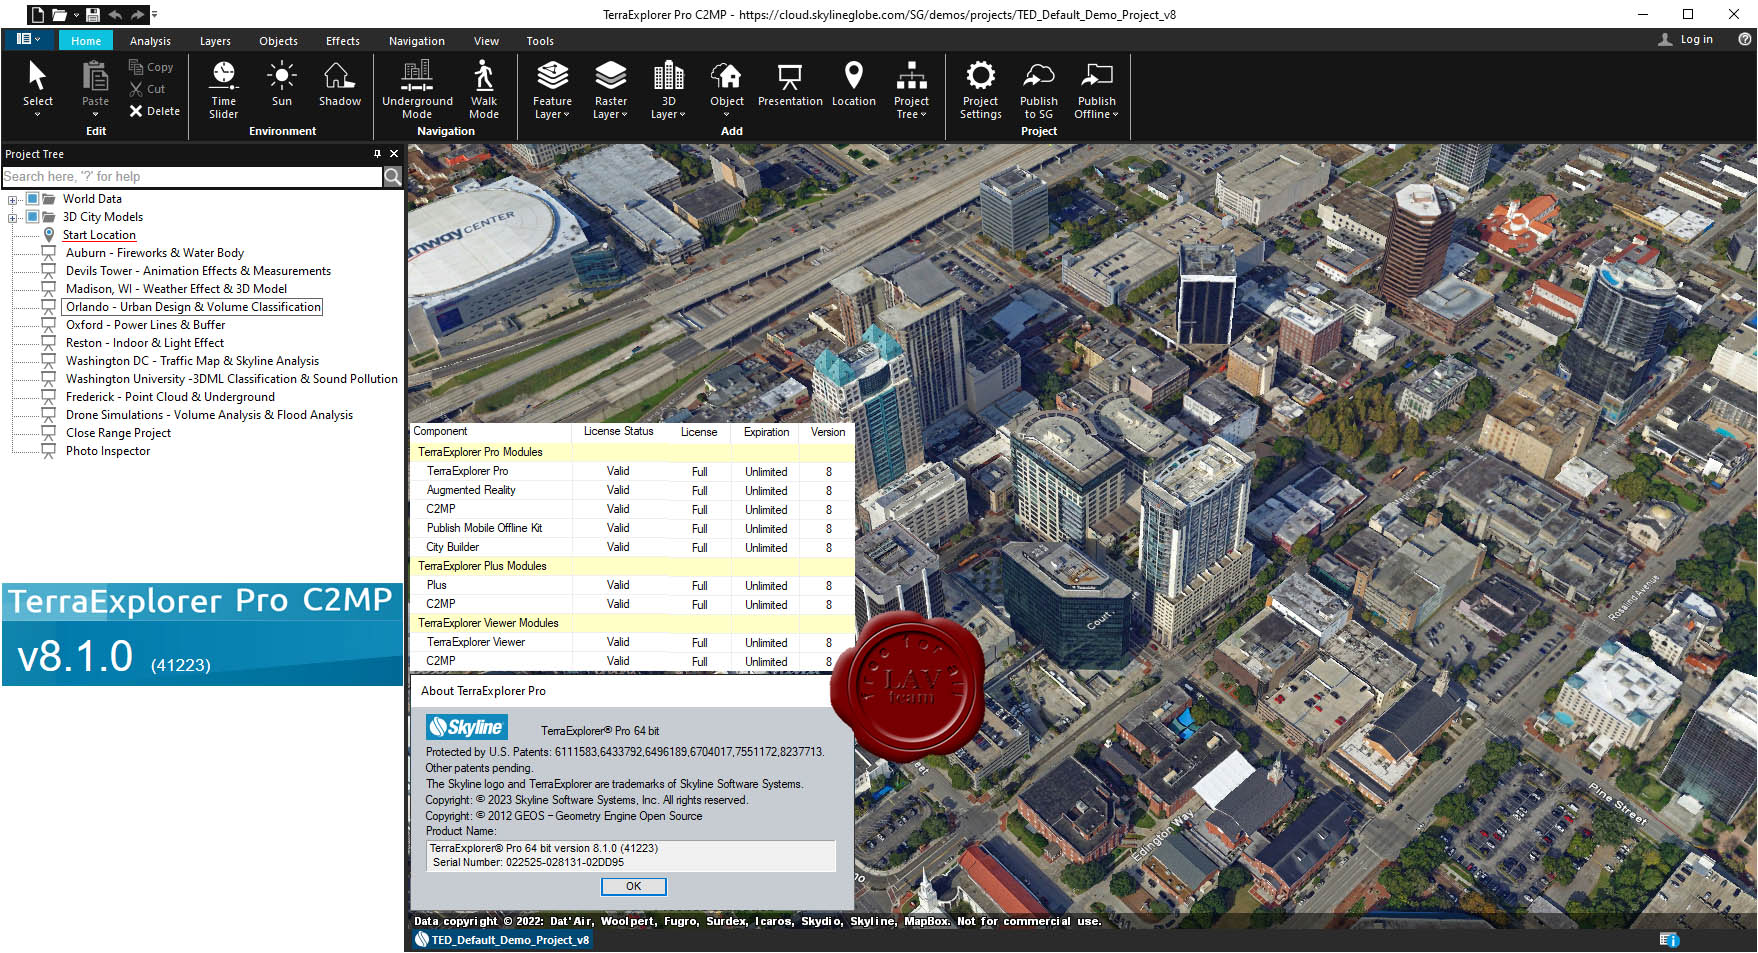Image resolution: width=1758 pixels, height=953 pixels.
Task: Toggle 3D City Models checkbox
Action: [32, 217]
